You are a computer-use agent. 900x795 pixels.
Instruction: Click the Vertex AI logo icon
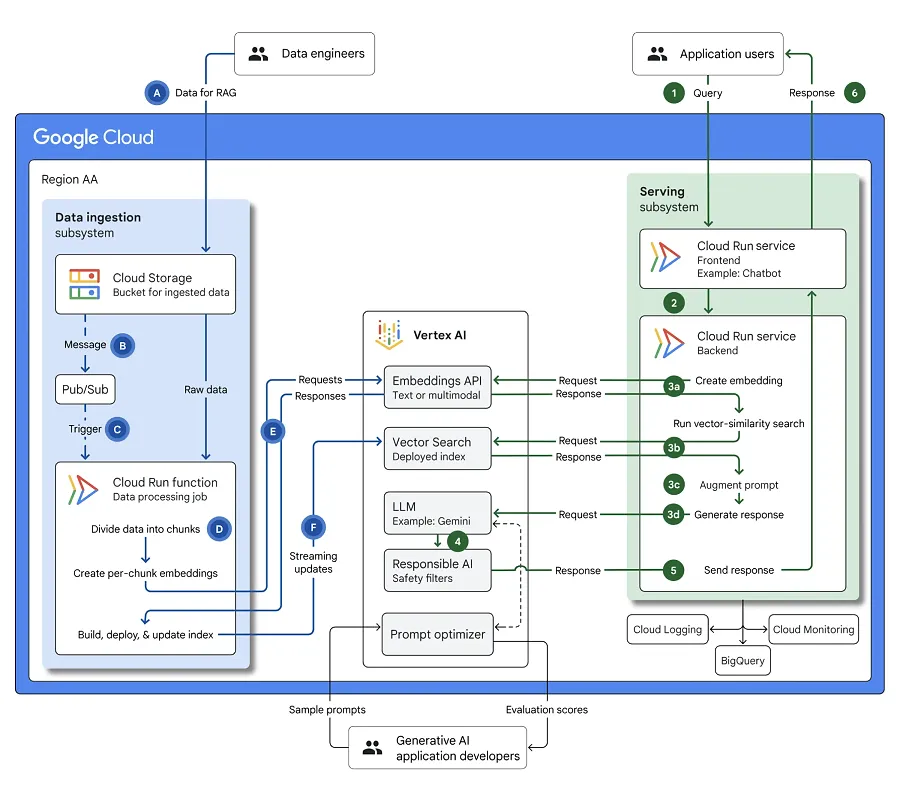pos(389,335)
